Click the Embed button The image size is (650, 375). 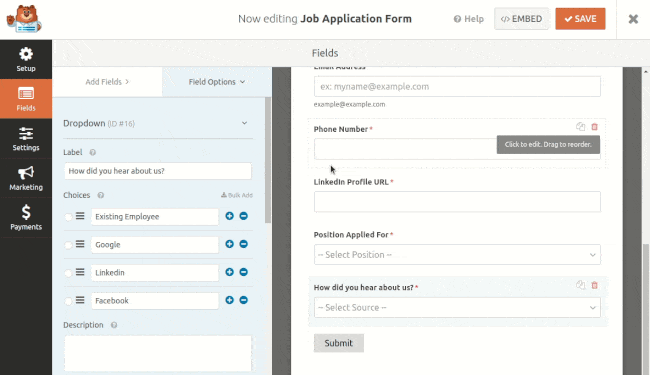[x=521, y=19]
